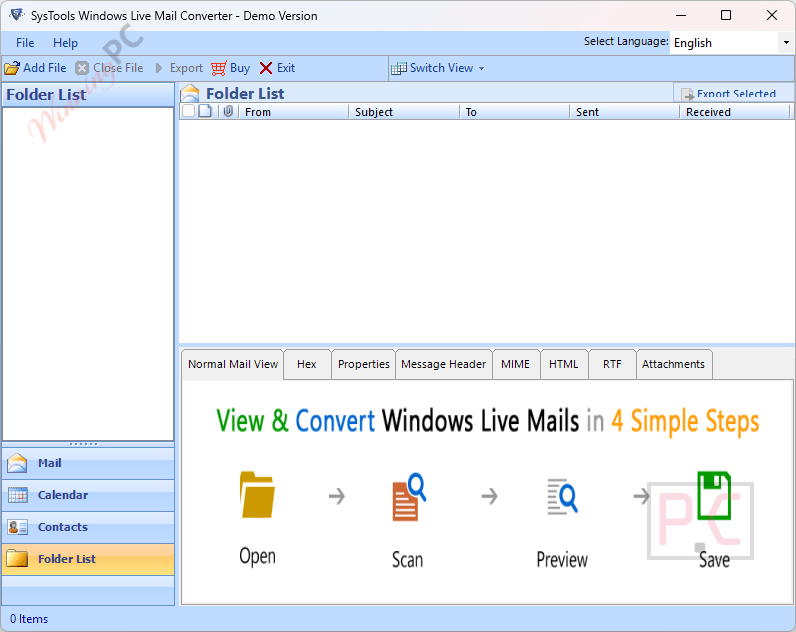Click the Buy shopping cart icon
796x632 pixels.
219,68
